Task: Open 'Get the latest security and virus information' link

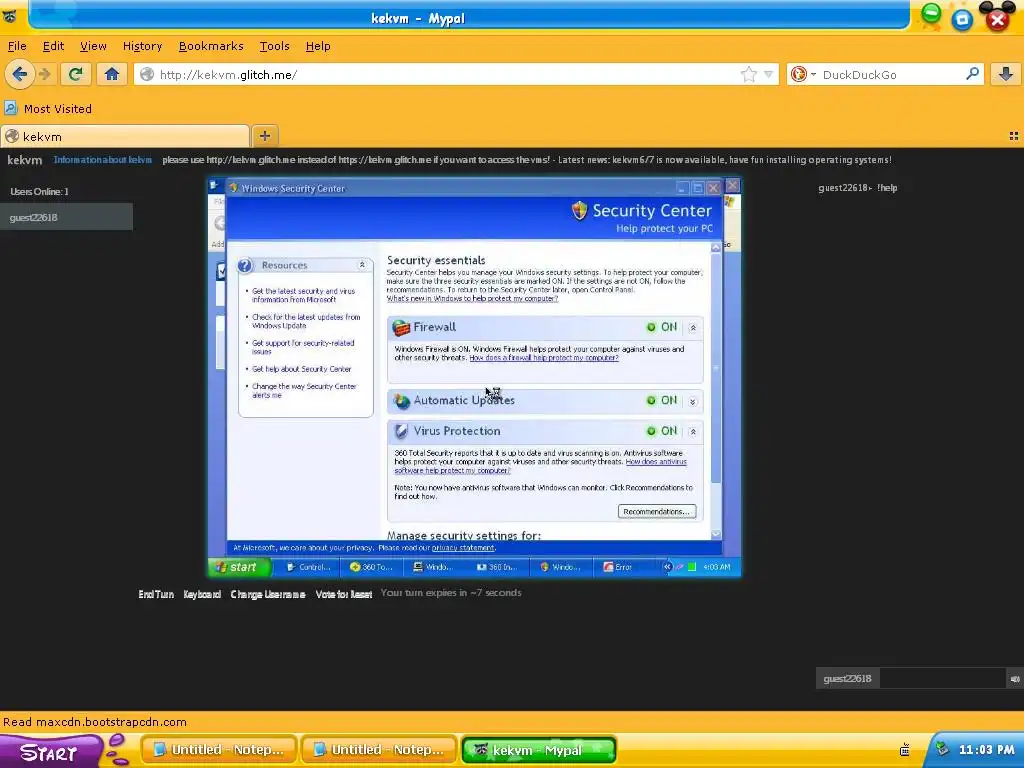Action: point(304,295)
